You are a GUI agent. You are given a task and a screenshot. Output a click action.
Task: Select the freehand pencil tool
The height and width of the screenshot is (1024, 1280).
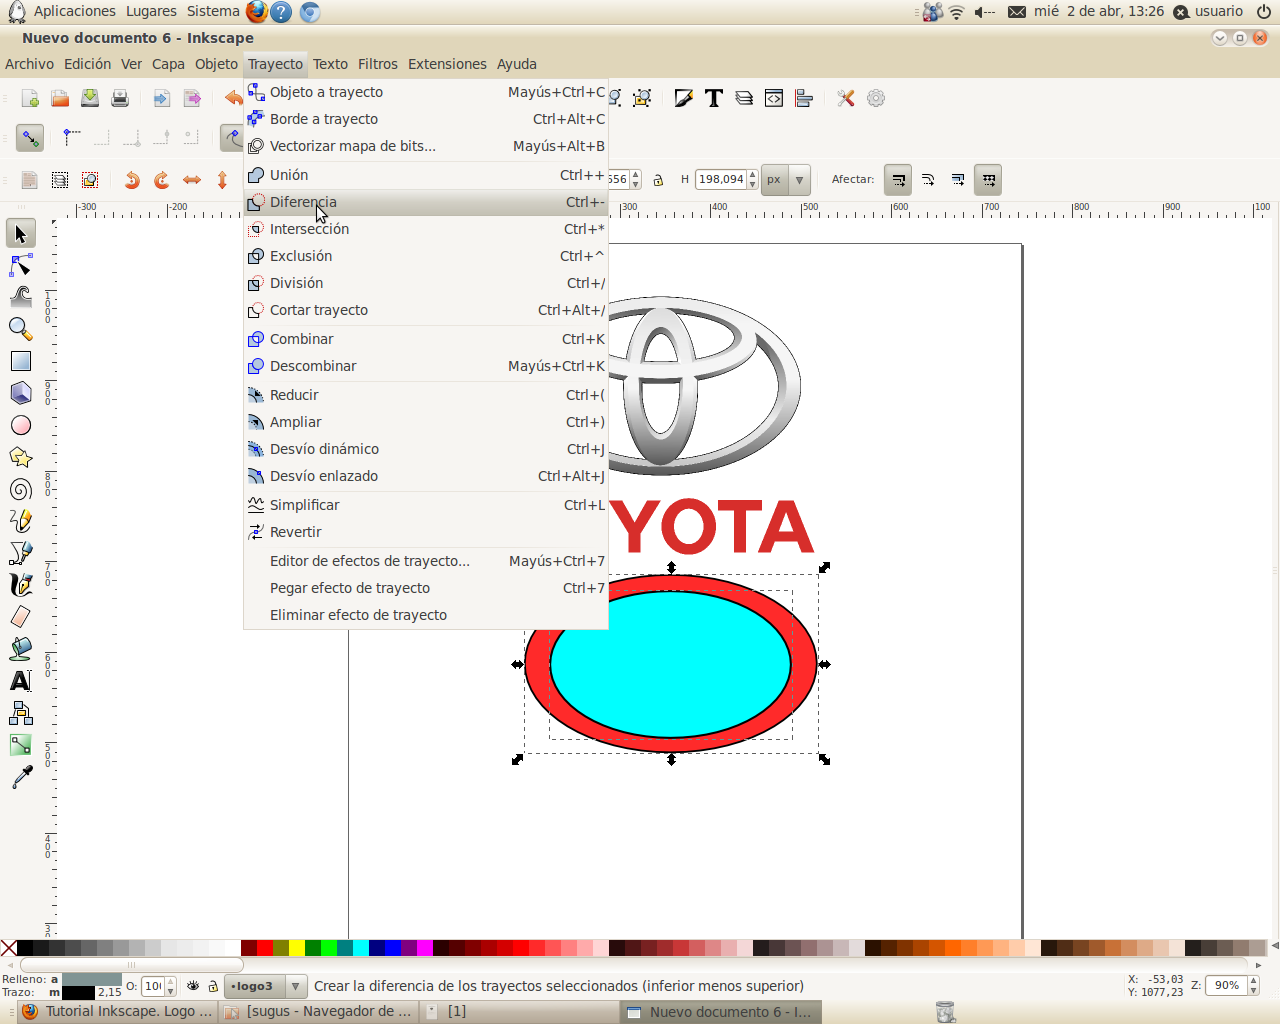(x=20, y=521)
